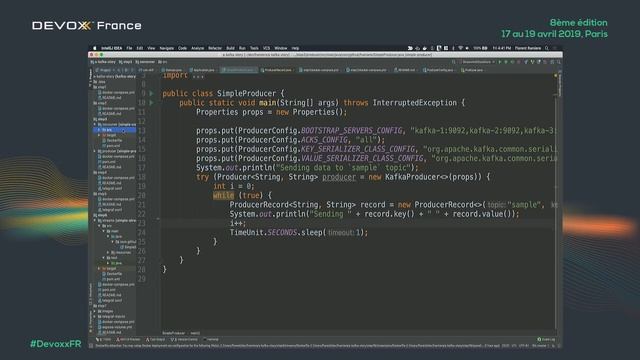This screenshot has height=360, width=640.
Task: Switch to the ProducerConfig.java editor tab
Action: [x=438, y=70]
